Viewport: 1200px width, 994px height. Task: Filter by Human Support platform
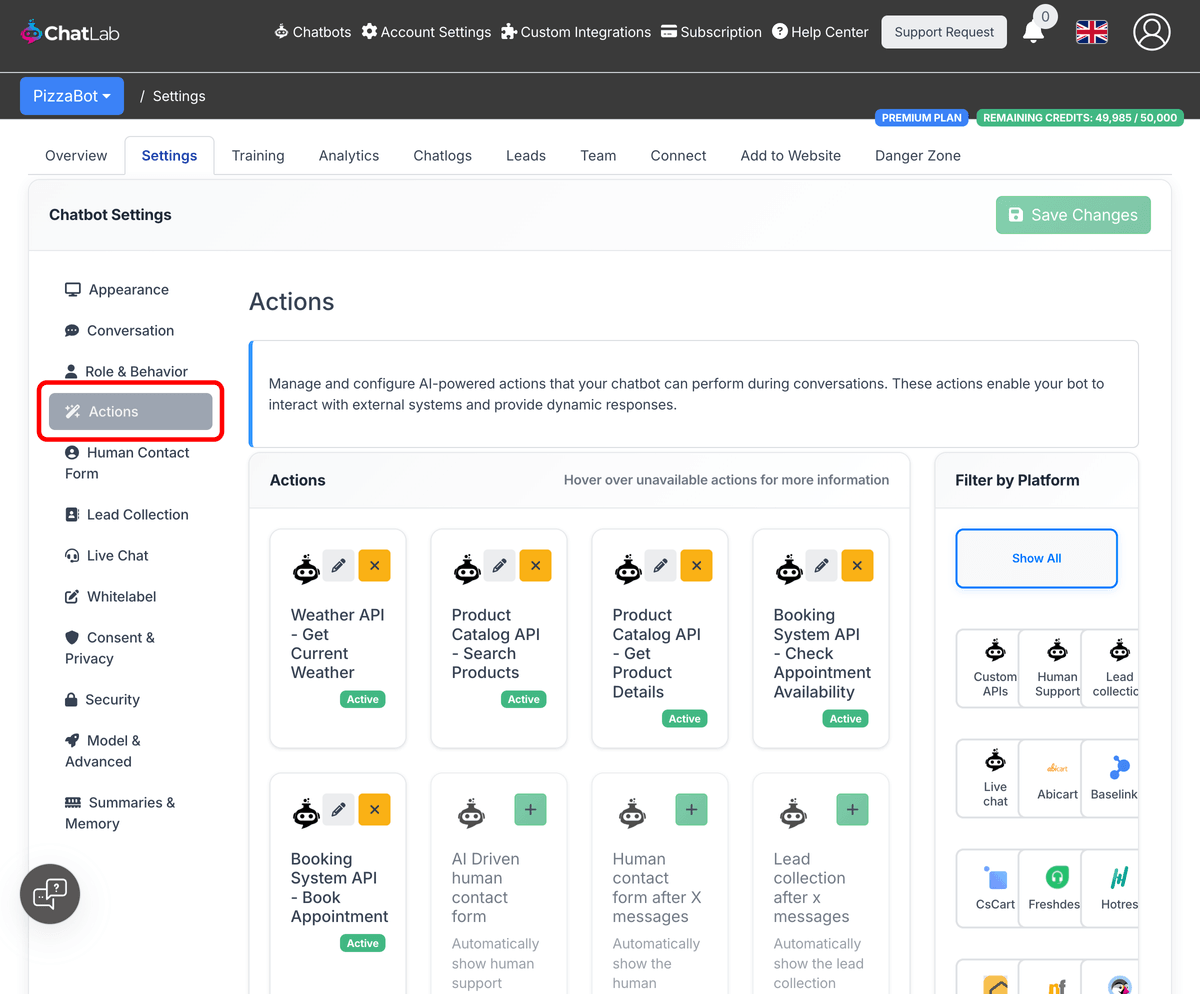pos(1056,668)
